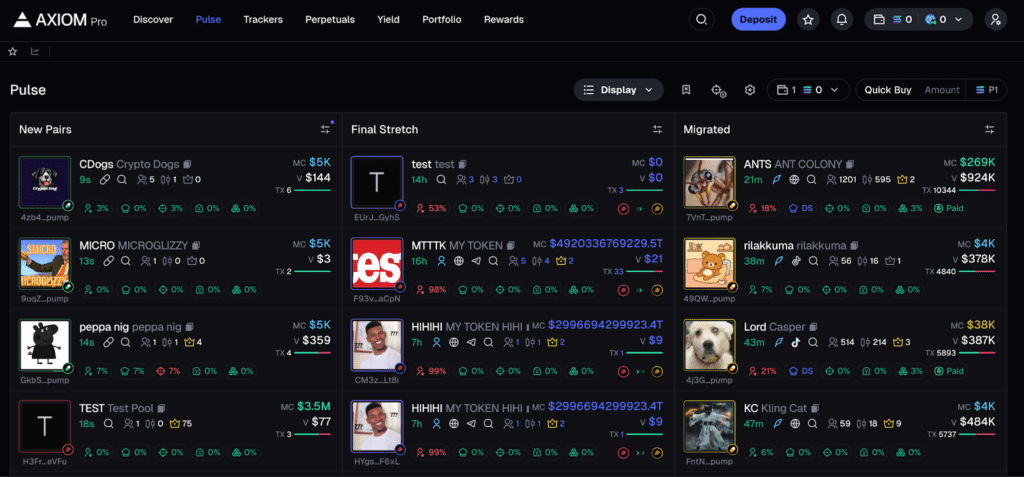Screen dimensions: 1024x477
Task: Click the DS badge on ANTS row
Action: (x=801, y=208)
